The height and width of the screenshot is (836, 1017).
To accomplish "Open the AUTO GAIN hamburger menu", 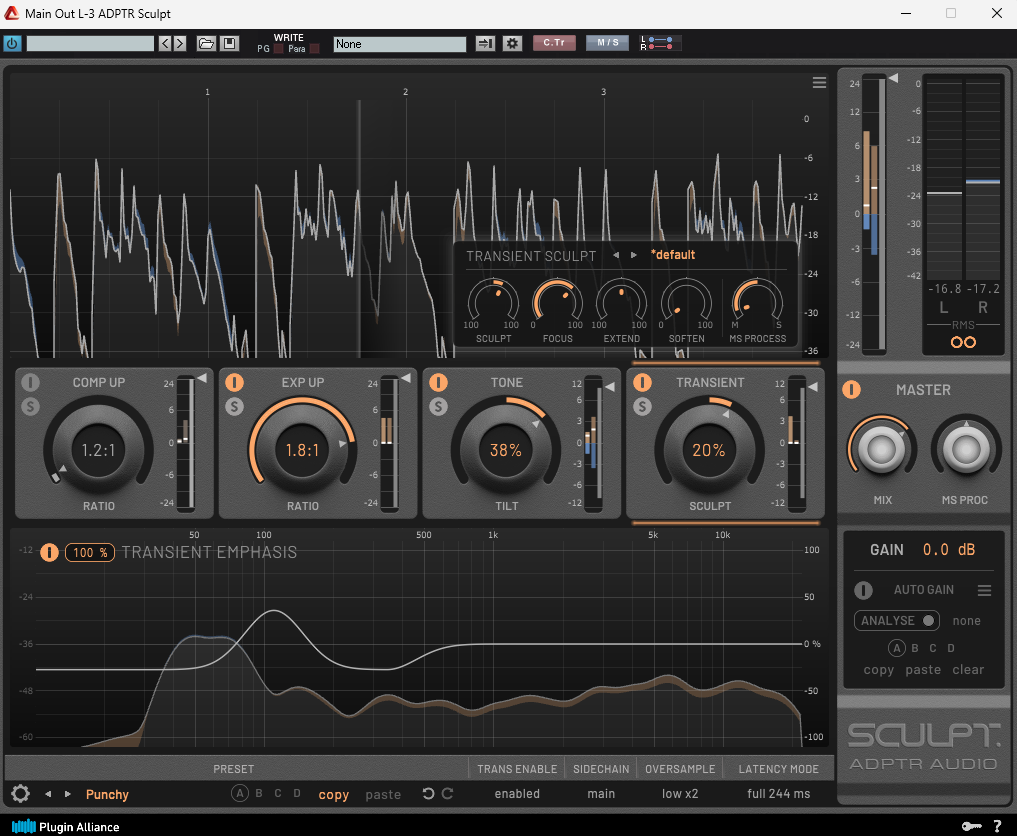I will tap(984, 590).
